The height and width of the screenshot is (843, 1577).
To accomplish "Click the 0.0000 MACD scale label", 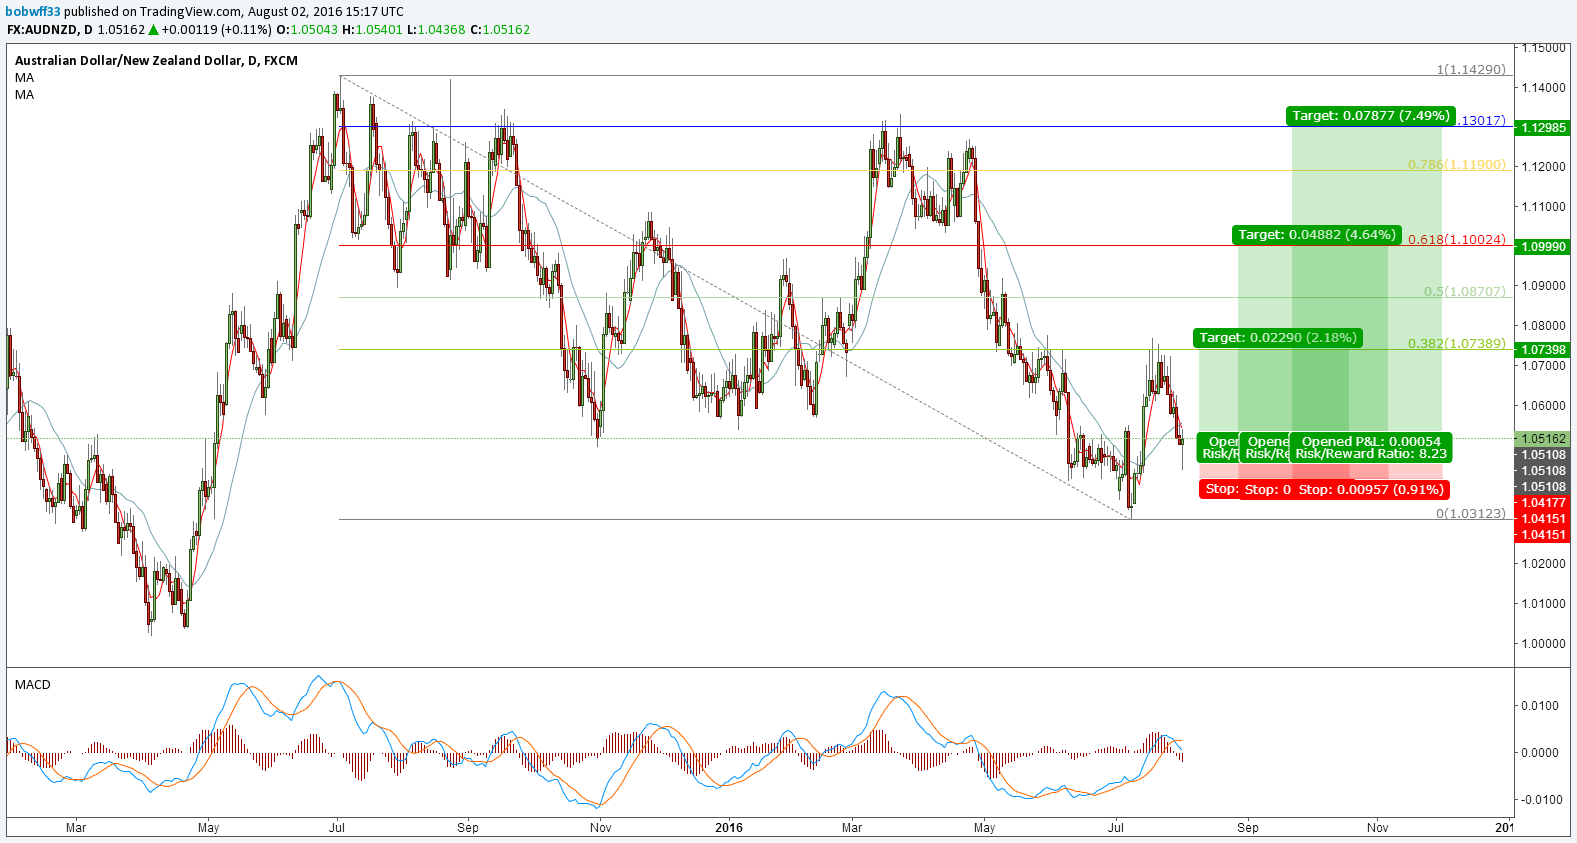I will [1540, 753].
